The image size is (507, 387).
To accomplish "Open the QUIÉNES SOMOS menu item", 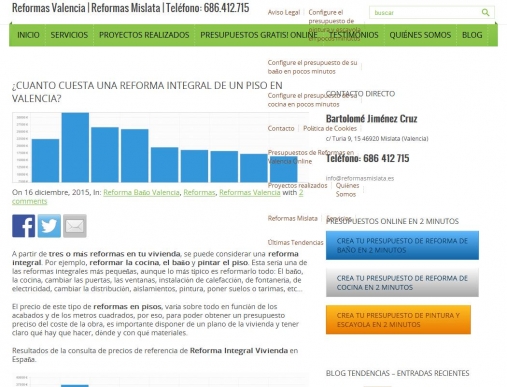I will (x=420, y=35).
